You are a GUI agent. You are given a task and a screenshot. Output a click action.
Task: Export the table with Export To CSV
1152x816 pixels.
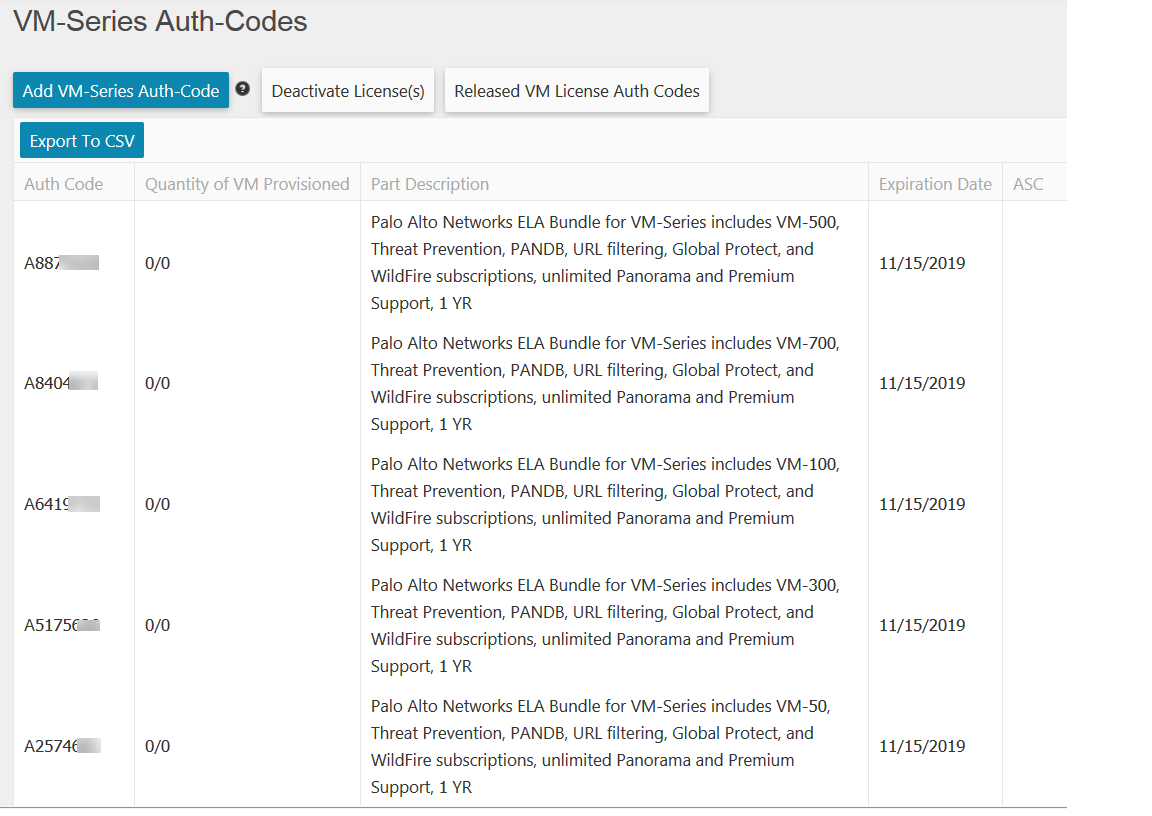pyautogui.click(x=82, y=141)
